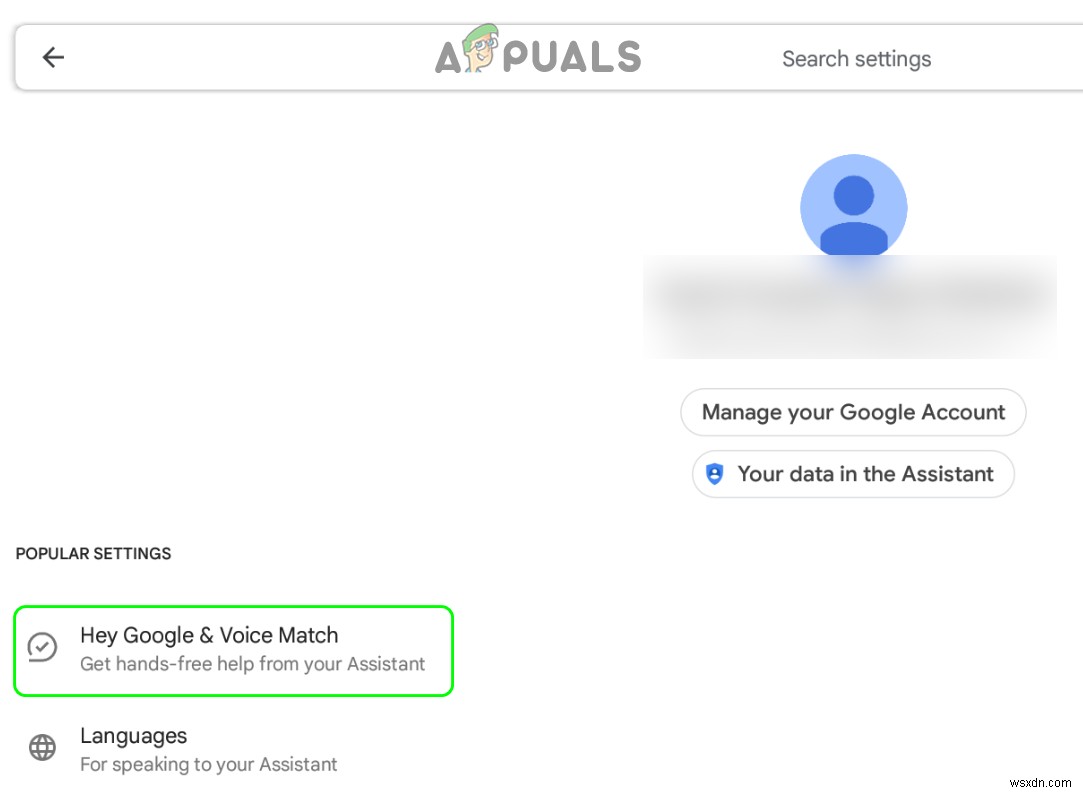
Task: Click the Search settings field
Action: [857, 58]
